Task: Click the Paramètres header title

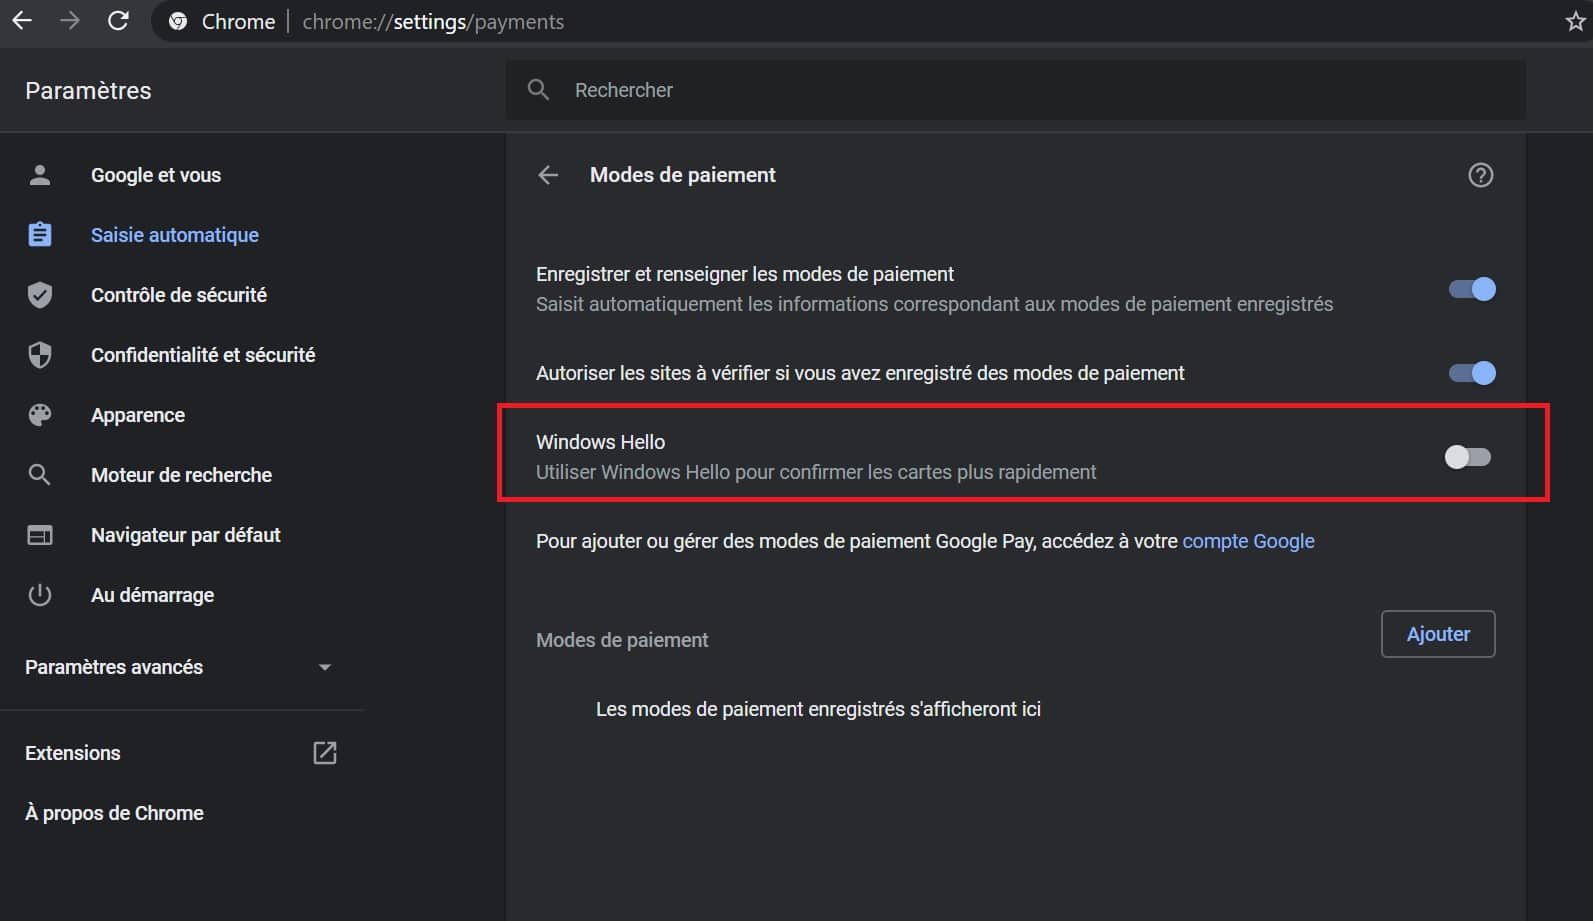Action: tap(88, 91)
